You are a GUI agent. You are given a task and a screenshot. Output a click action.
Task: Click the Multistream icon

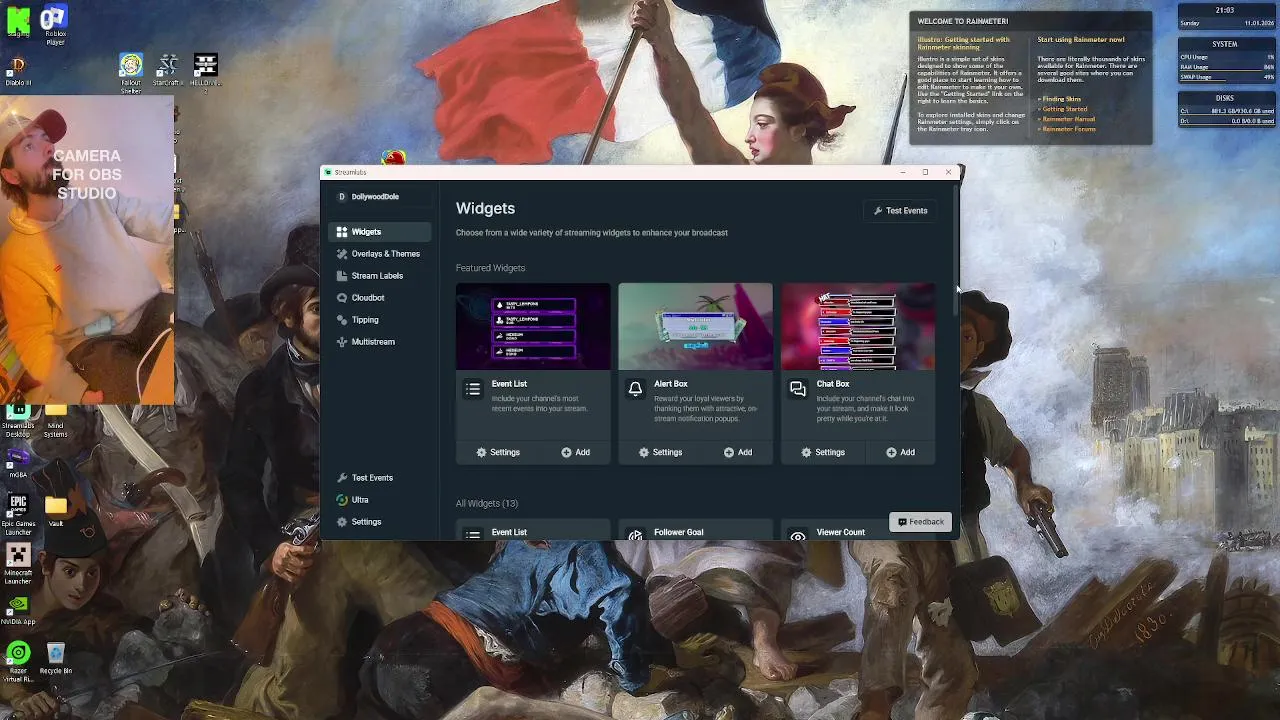coord(342,342)
